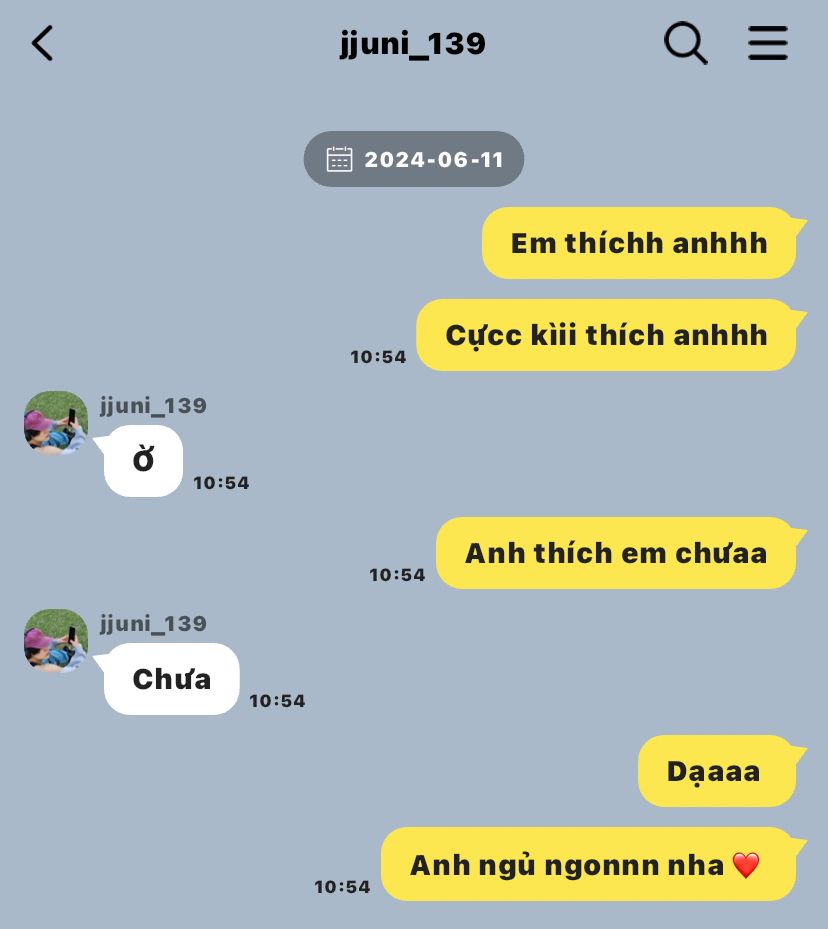Tap the back arrow icon

tap(42, 43)
